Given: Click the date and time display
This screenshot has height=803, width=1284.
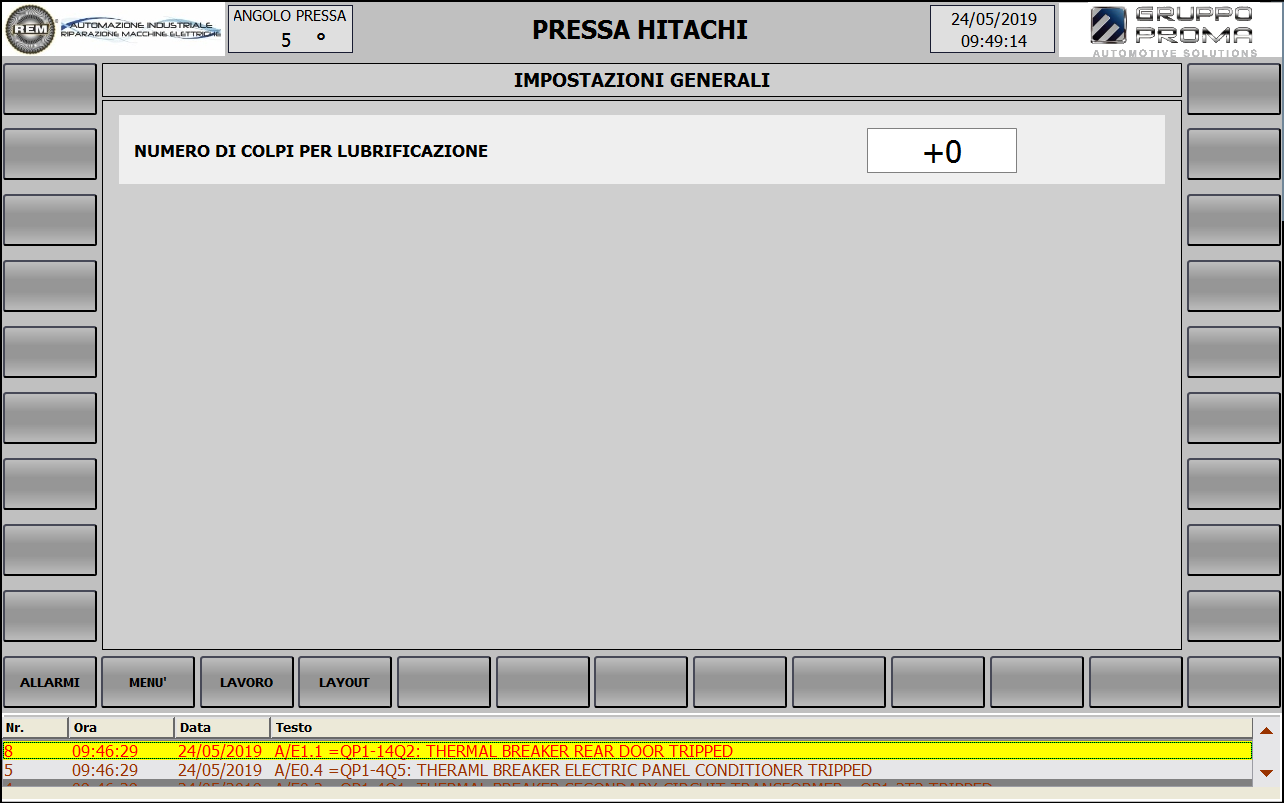Looking at the screenshot, I should tap(992, 29).
